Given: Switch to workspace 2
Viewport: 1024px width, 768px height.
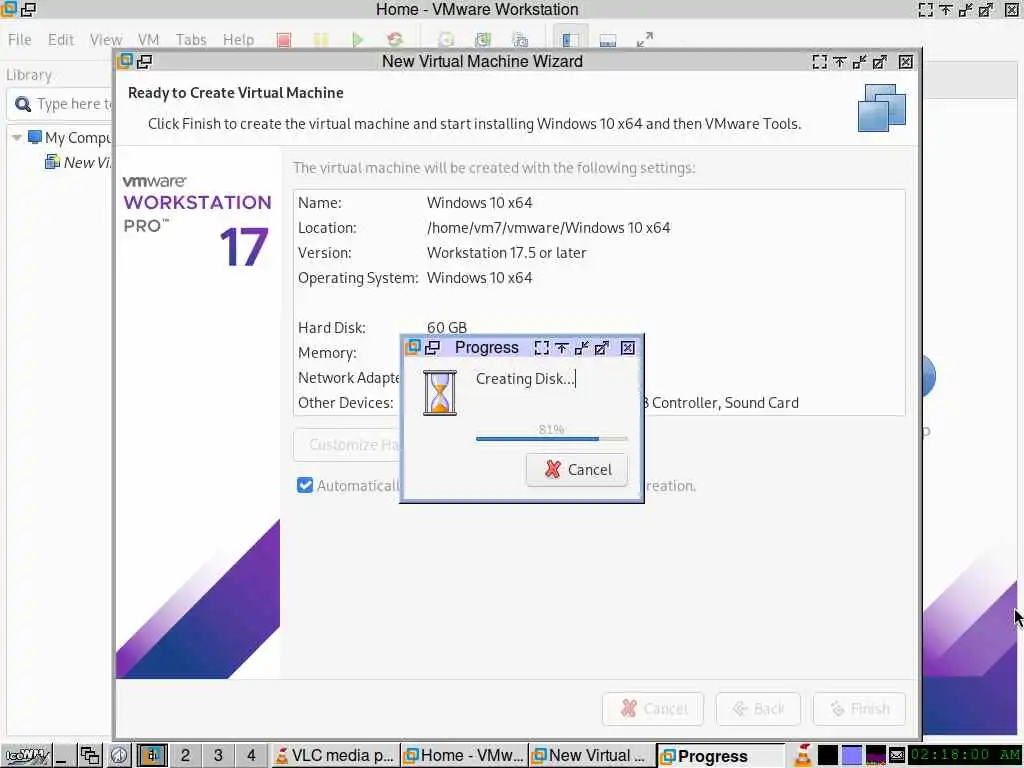Looking at the screenshot, I should (x=185, y=756).
